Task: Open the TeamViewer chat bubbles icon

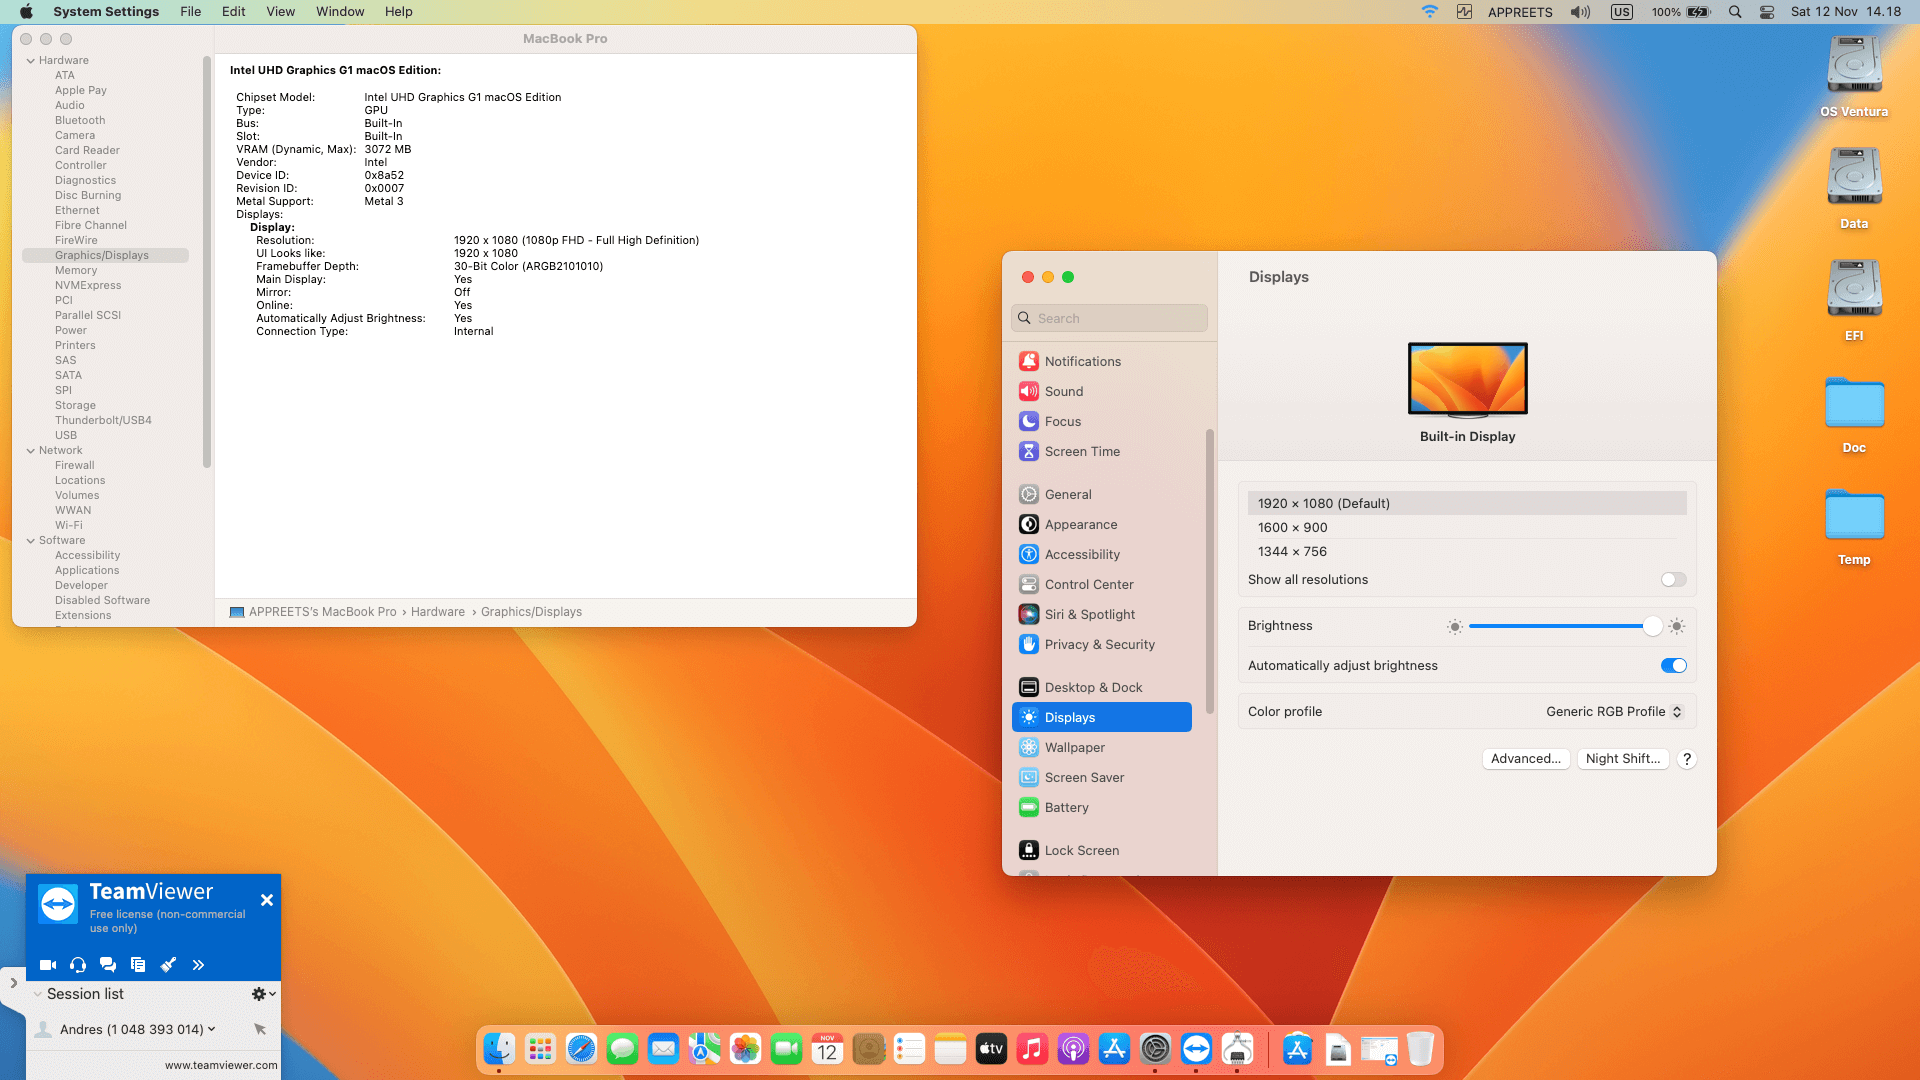Action: (x=108, y=965)
